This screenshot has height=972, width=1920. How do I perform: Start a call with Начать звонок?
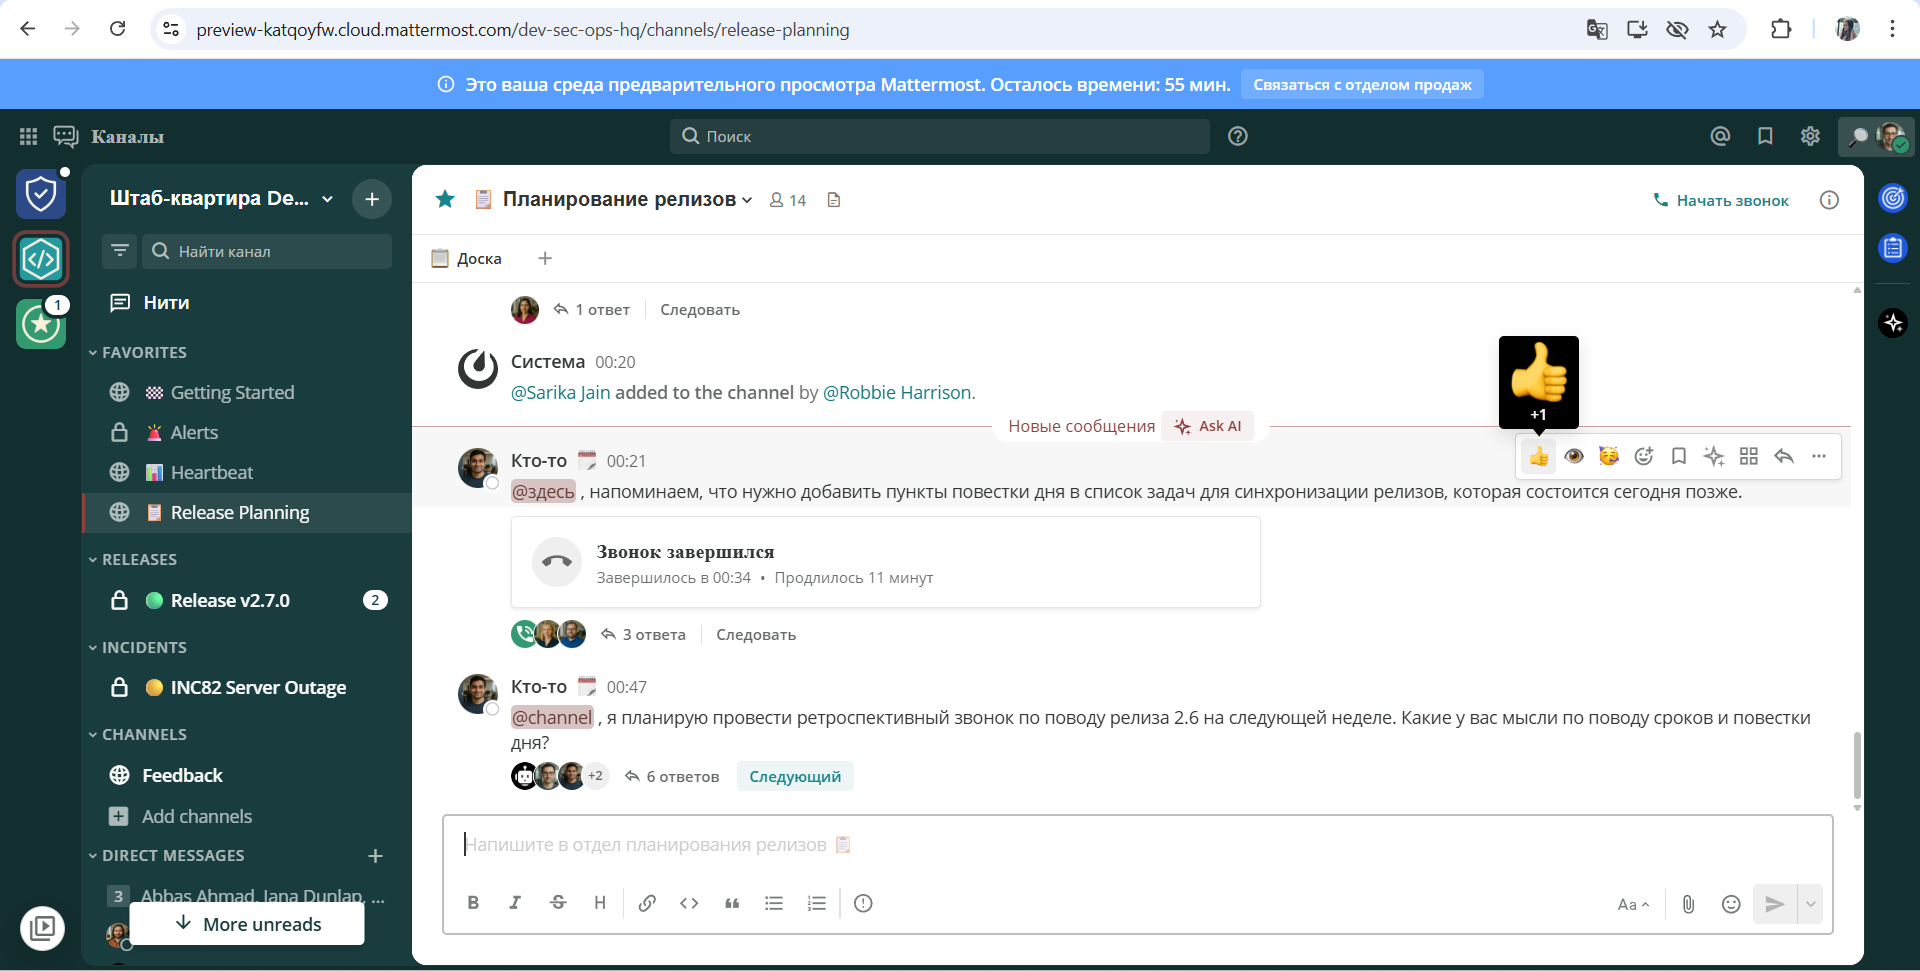click(1721, 200)
